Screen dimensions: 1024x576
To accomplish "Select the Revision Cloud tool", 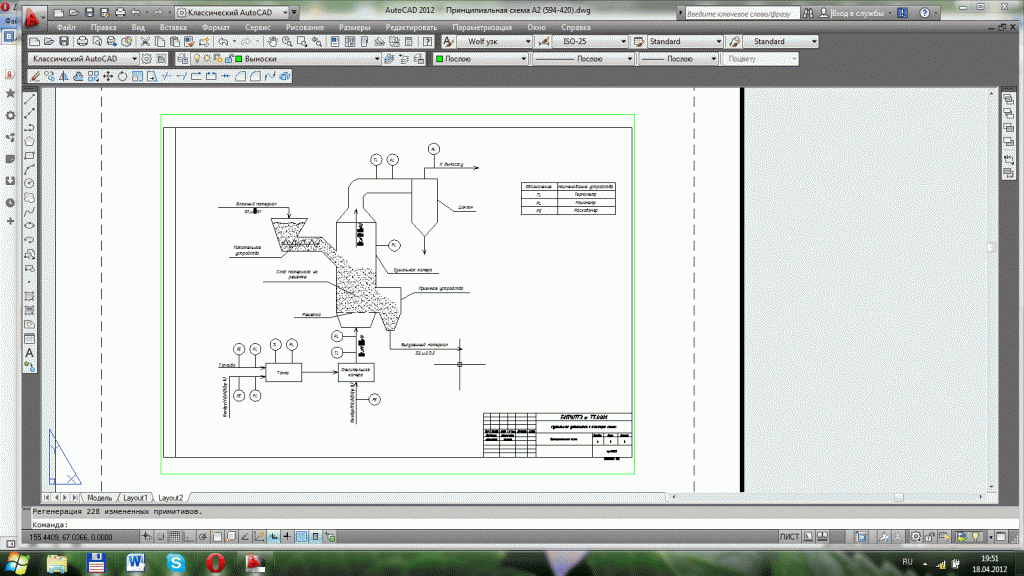I will pyautogui.click(x=29, y=197).
